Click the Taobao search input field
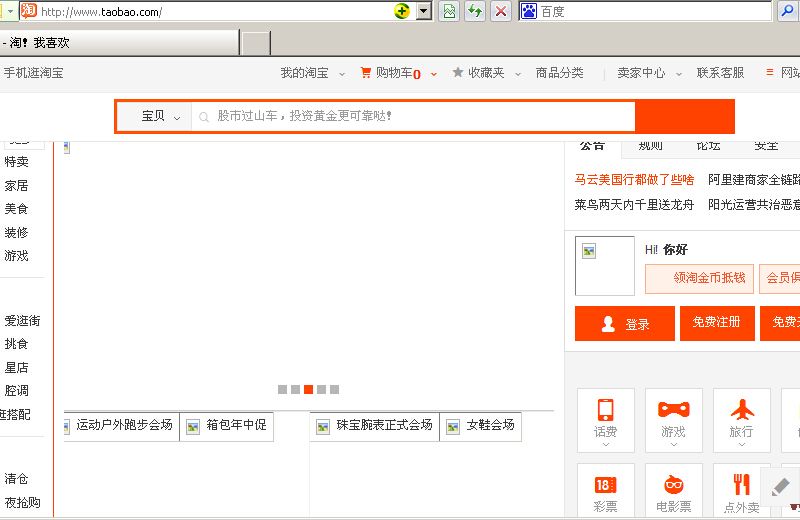The image size is (800, 520). click(x=413, y=116)
